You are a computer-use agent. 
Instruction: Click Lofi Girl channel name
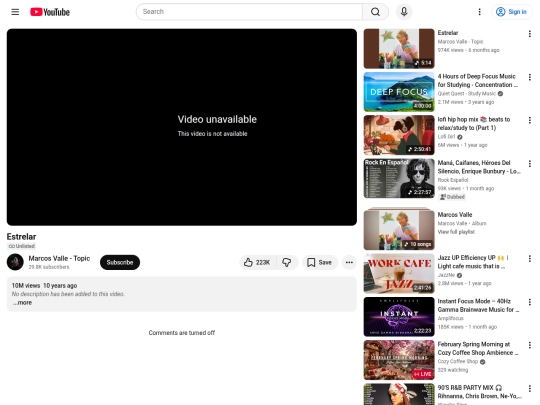point(446,137)
